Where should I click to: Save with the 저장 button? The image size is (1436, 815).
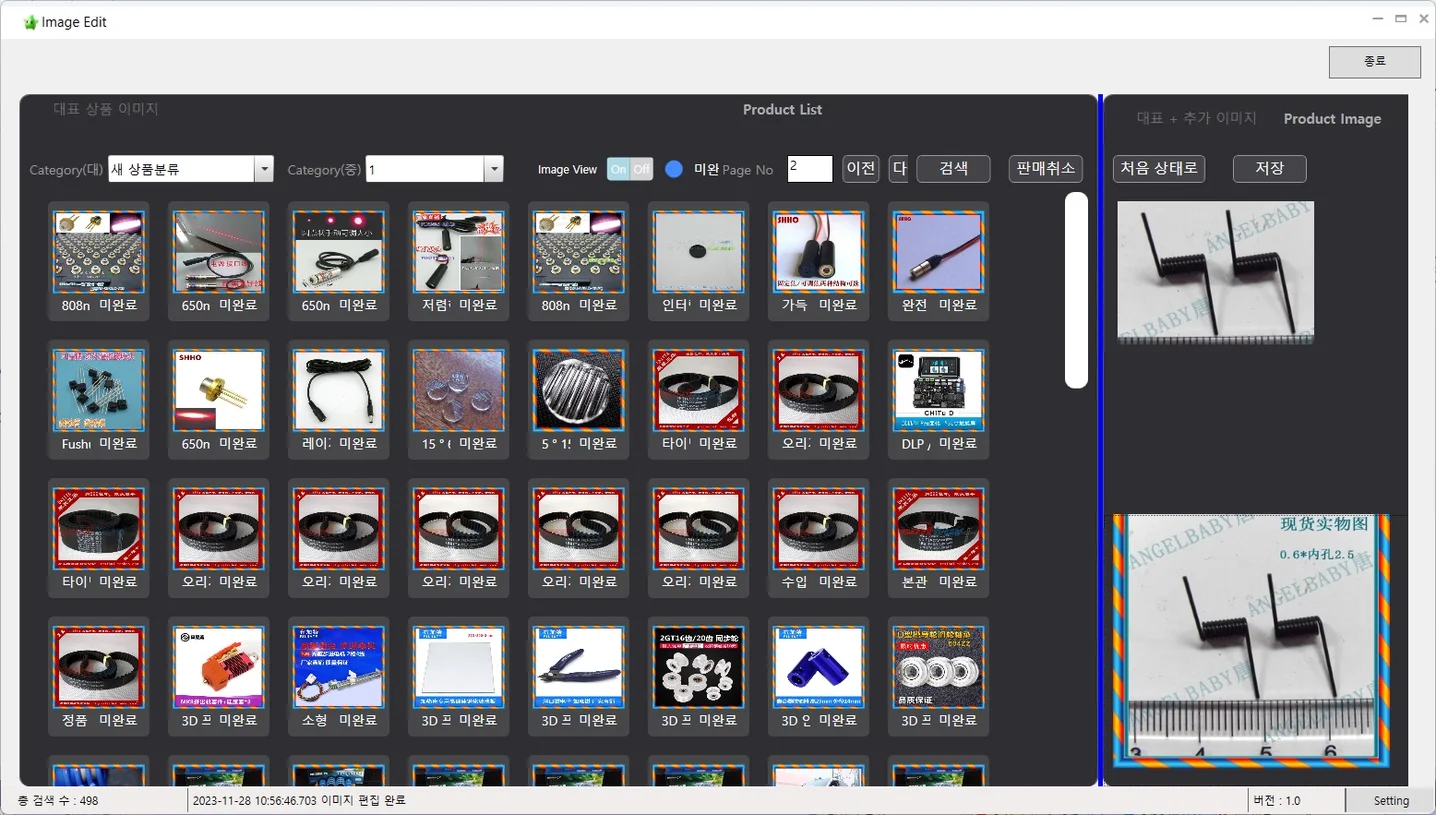pyautogui.click(x=1269, y=169)
